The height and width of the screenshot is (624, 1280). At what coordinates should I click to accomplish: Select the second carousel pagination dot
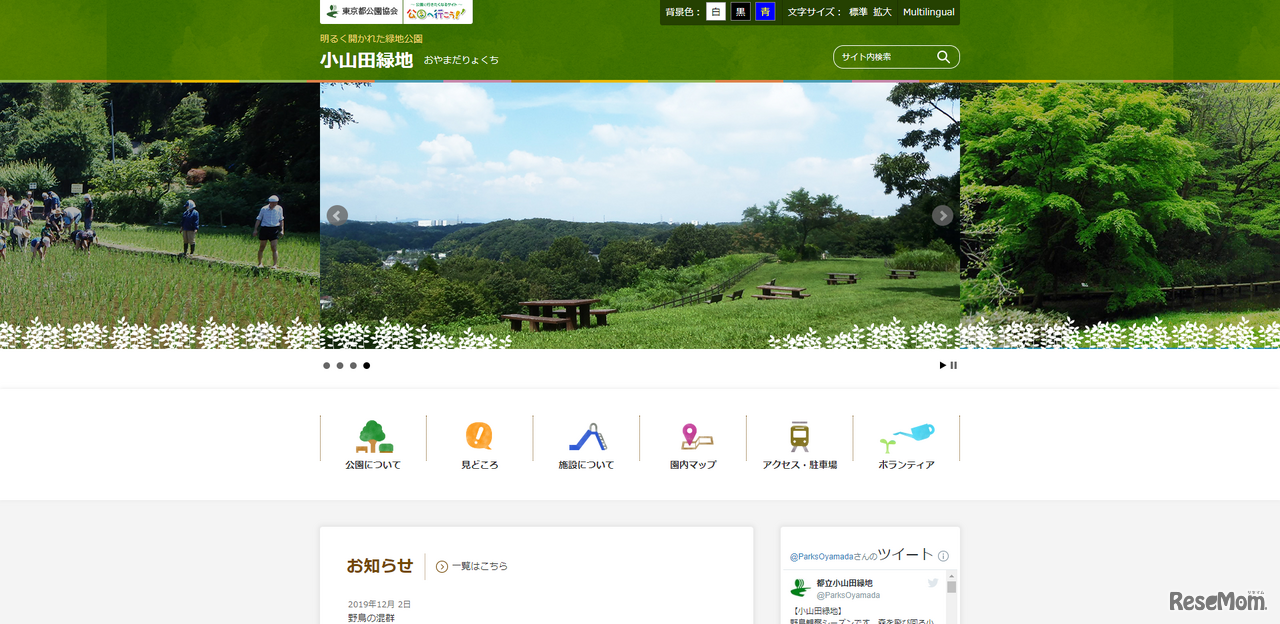(x=339, y=365)
